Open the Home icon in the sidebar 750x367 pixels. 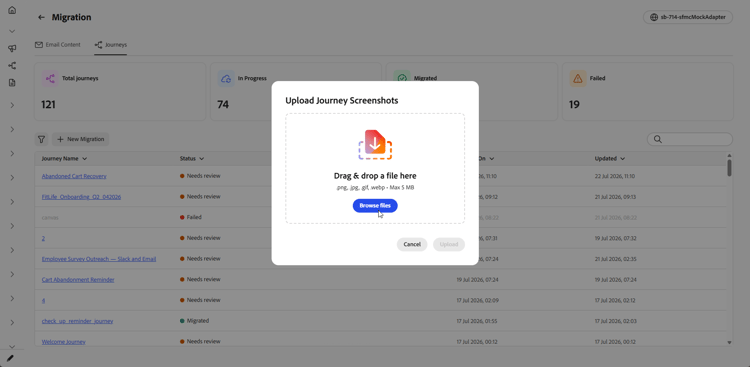click(x=12, y=10)
